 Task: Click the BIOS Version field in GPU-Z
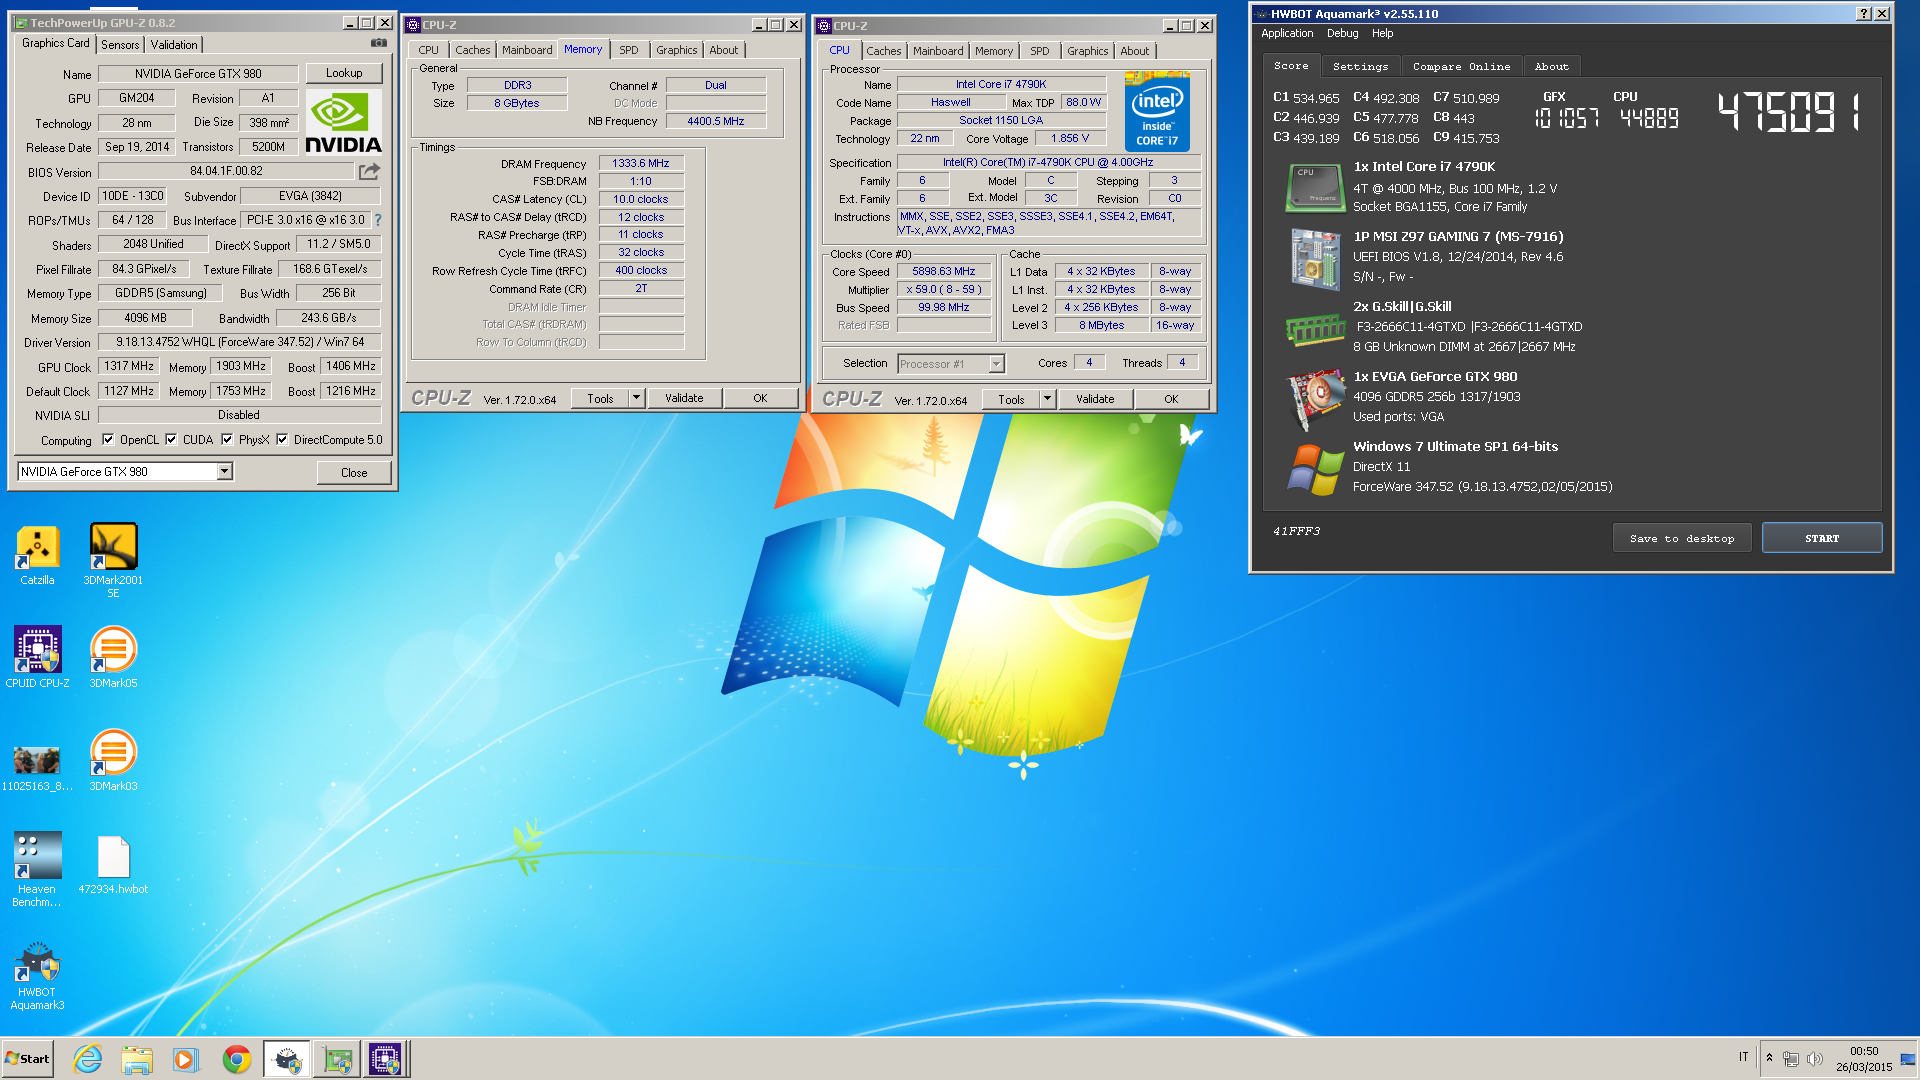coord(226,171)
